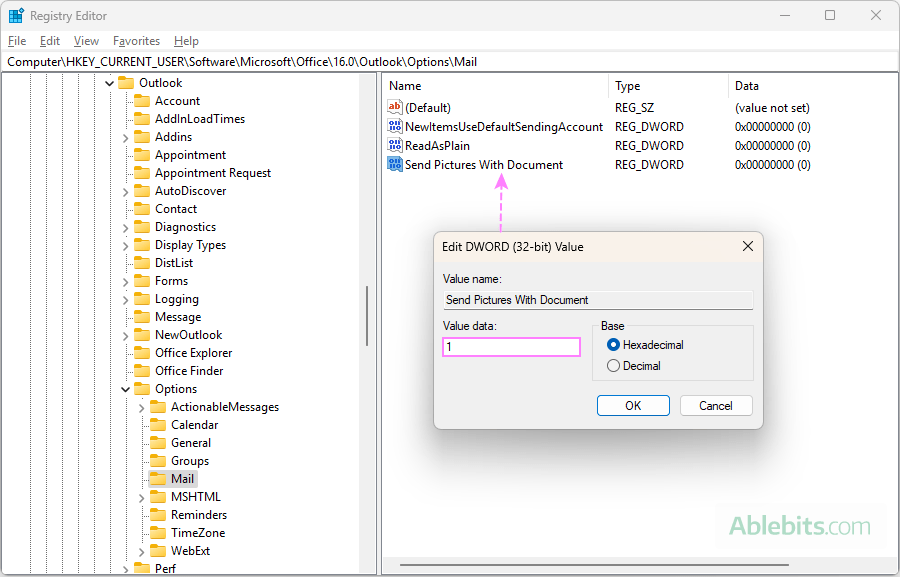Open the Help menu
Image resolution: width=900 pixels, height=577 pixels.
tap(186, 41)
